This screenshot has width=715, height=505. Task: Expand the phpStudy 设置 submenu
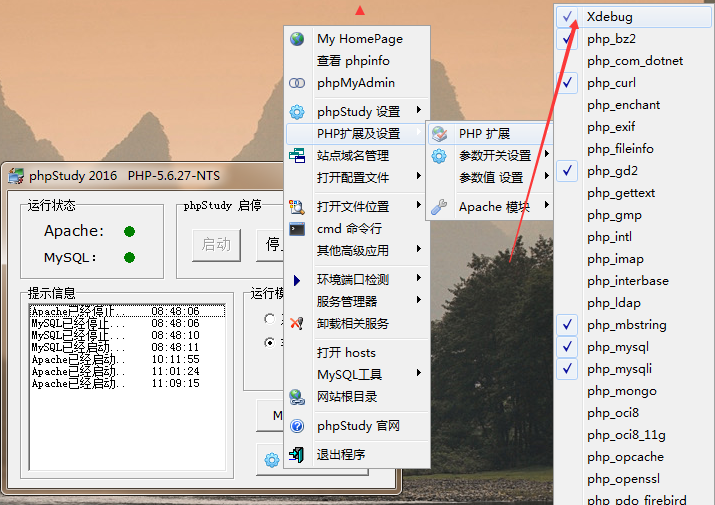point(419,109)
